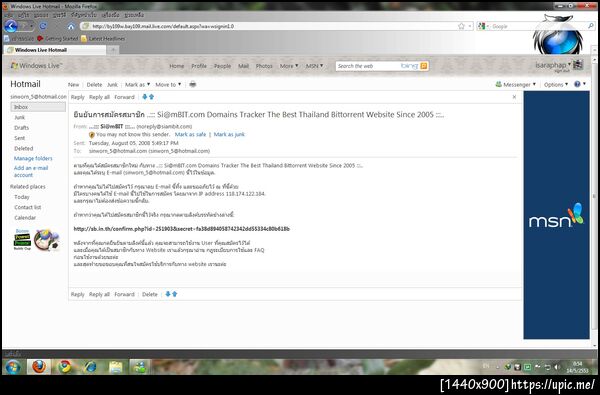The height and width of the screenshot is (395, 600).
Task: Open the Inbox folder
Action: click(x=38, y=107)
